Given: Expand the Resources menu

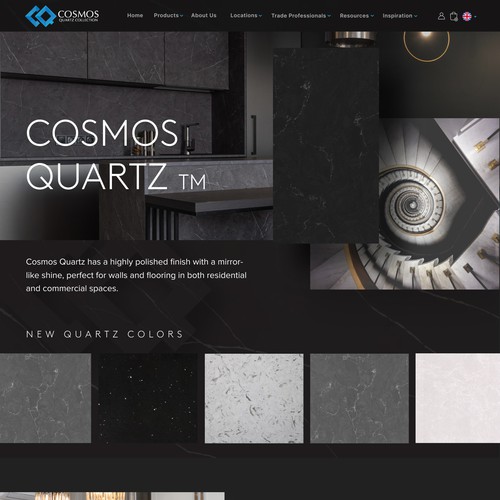Looking at the screenshot, I should pyautogui.click(x=357, y=16).
